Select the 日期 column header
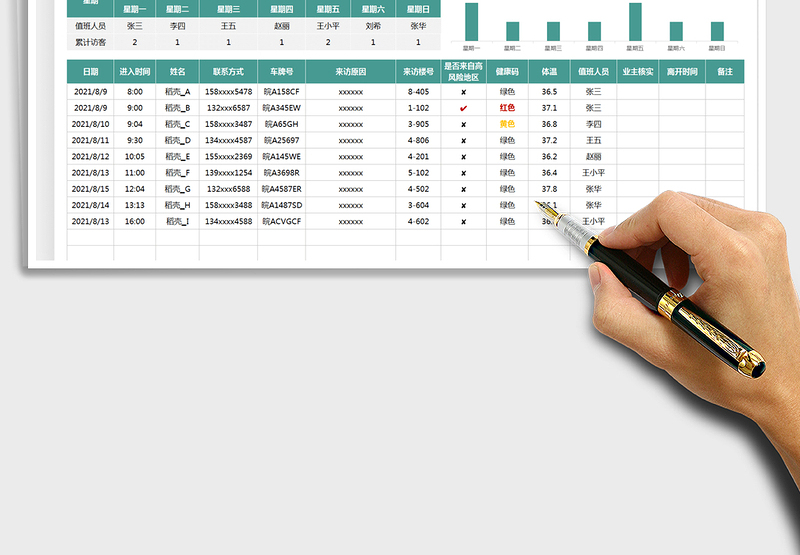The width and height of the screenshot is (800, 555). (x=90, y=72)
